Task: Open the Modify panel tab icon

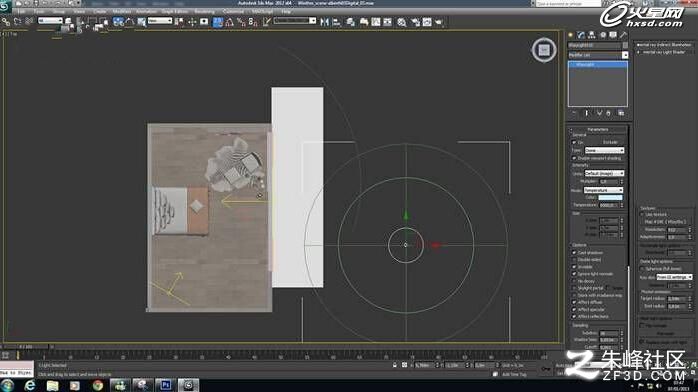Action: (x=581, y=35)
